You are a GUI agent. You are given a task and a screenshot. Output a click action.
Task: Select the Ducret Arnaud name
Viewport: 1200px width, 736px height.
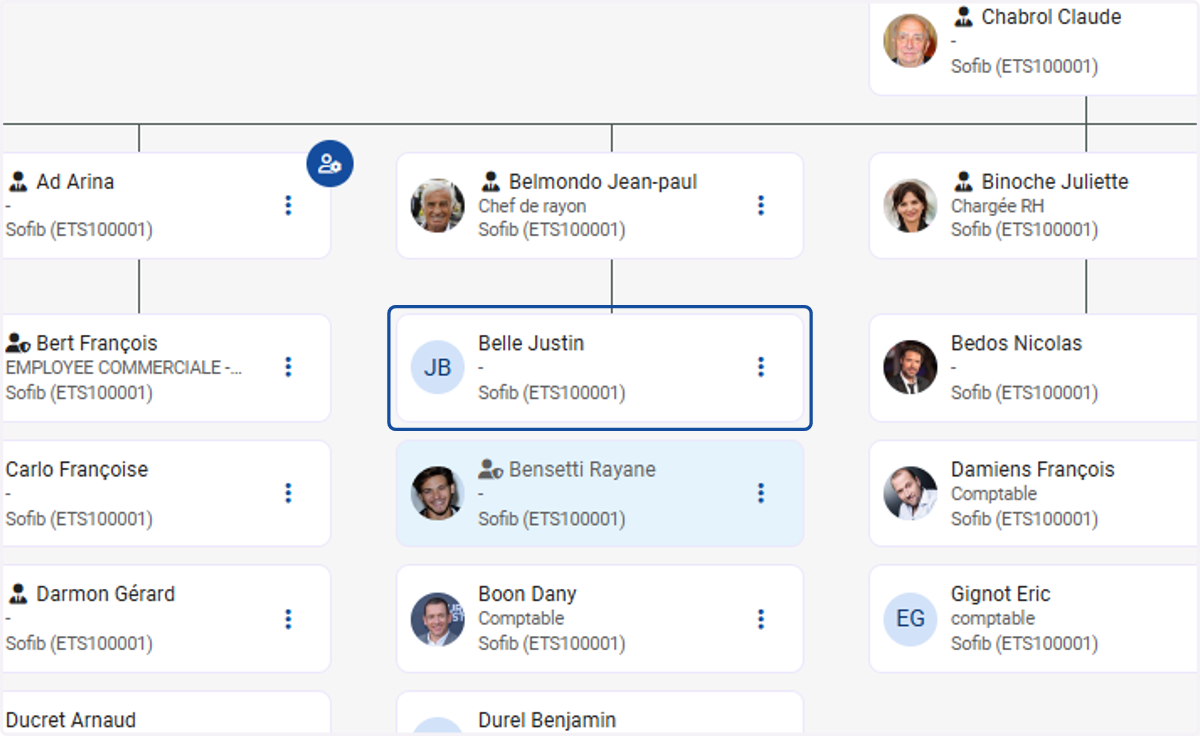71,720
